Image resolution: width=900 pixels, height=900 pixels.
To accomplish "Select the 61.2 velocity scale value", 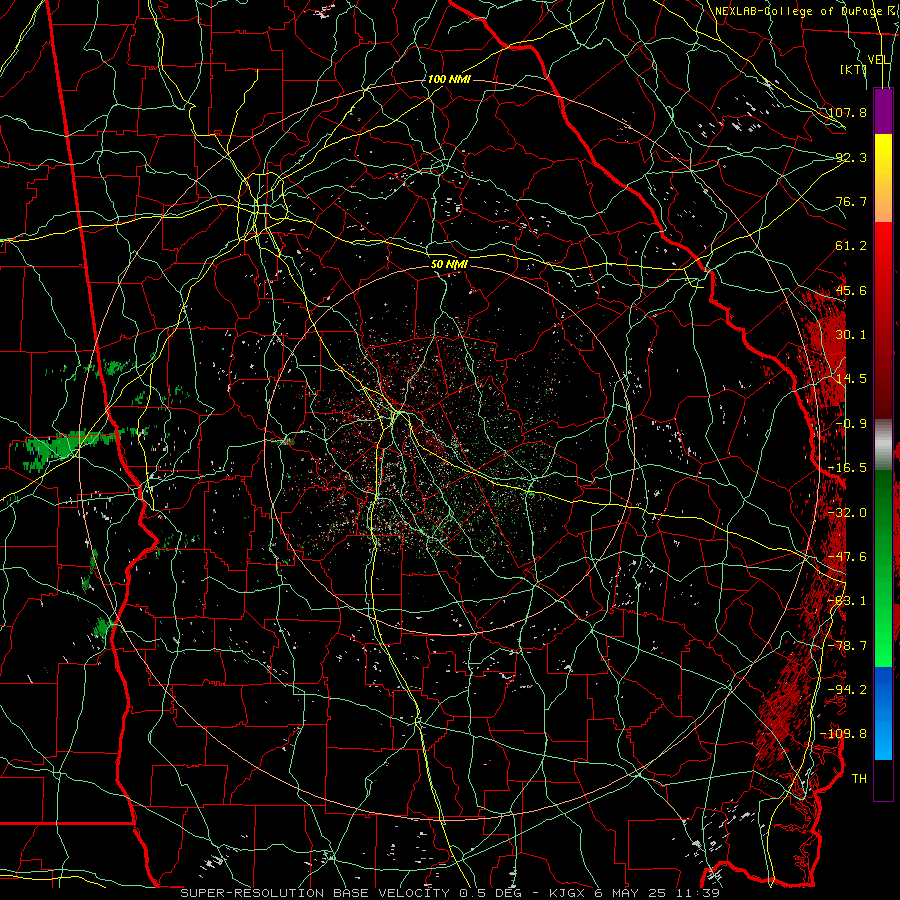I will (852, 246).
